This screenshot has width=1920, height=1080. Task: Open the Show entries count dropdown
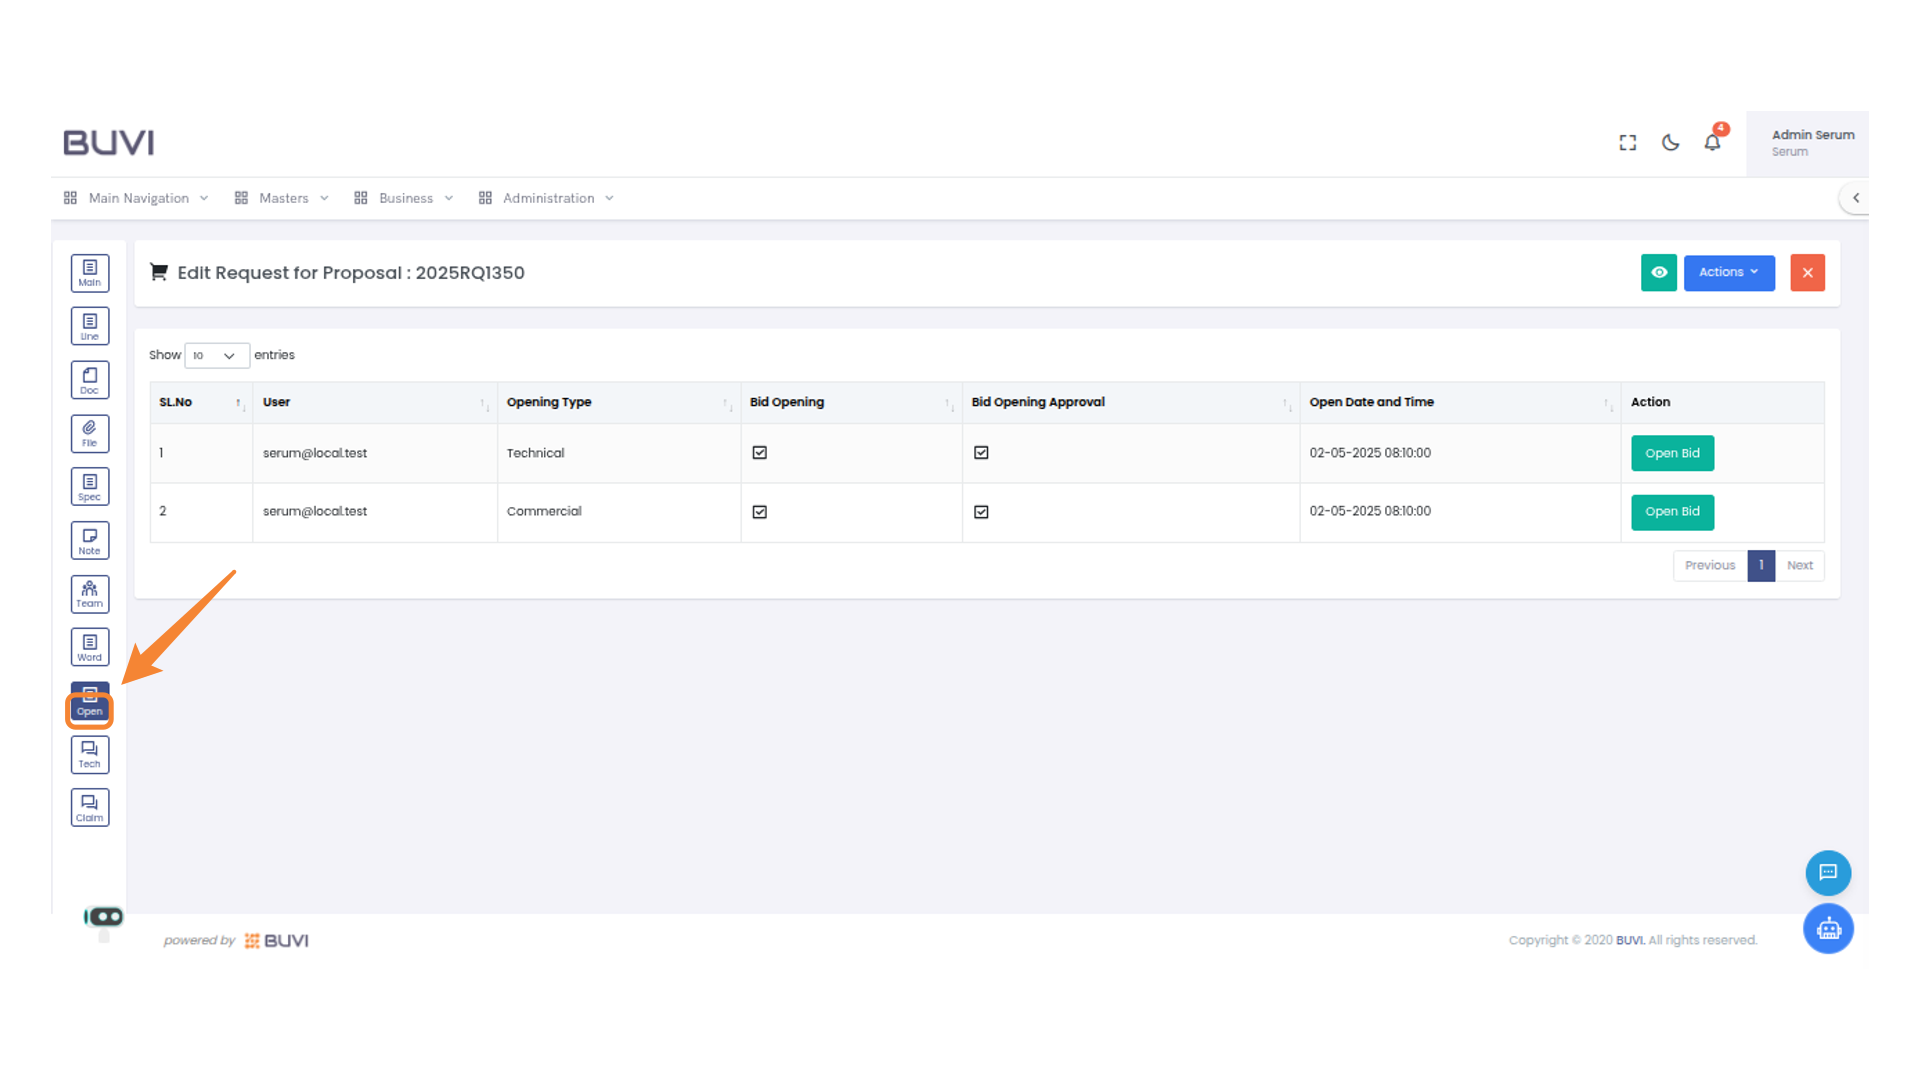click(x=216, y=356)
